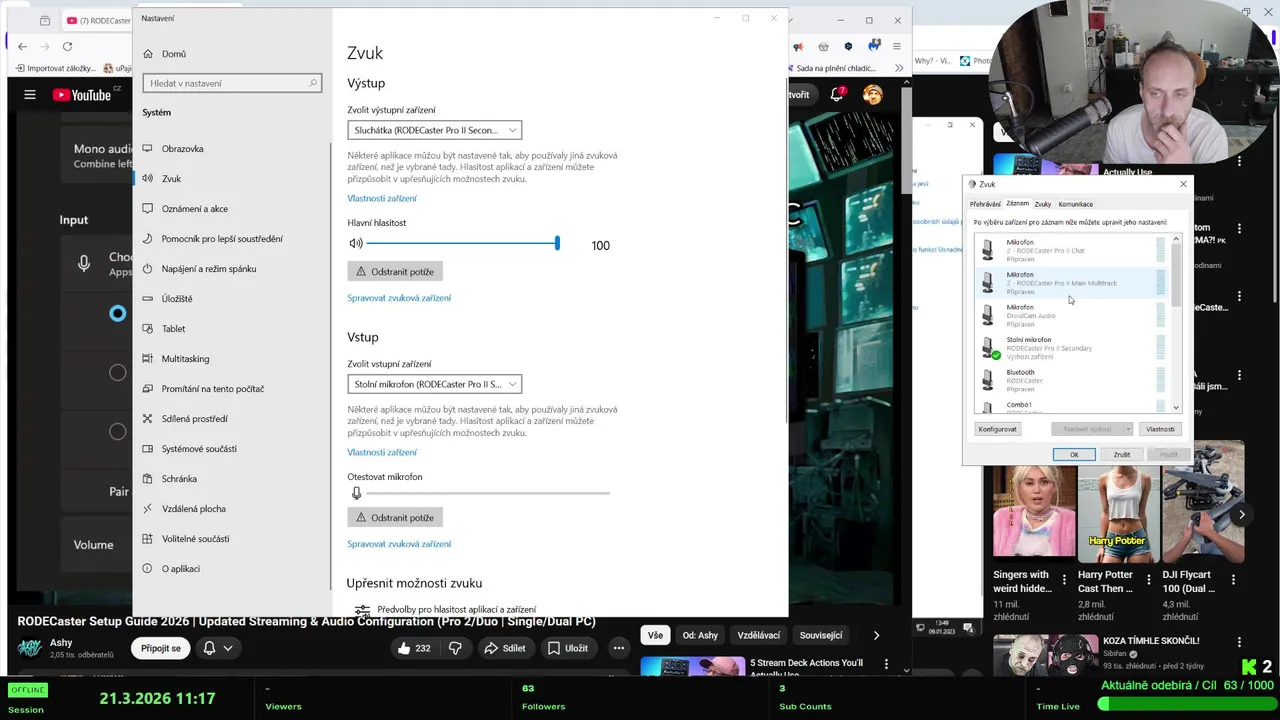Switch to Přehrávání tab in Zvuk dialog
The image size is (1280, 720).
[x=985, y=204]
